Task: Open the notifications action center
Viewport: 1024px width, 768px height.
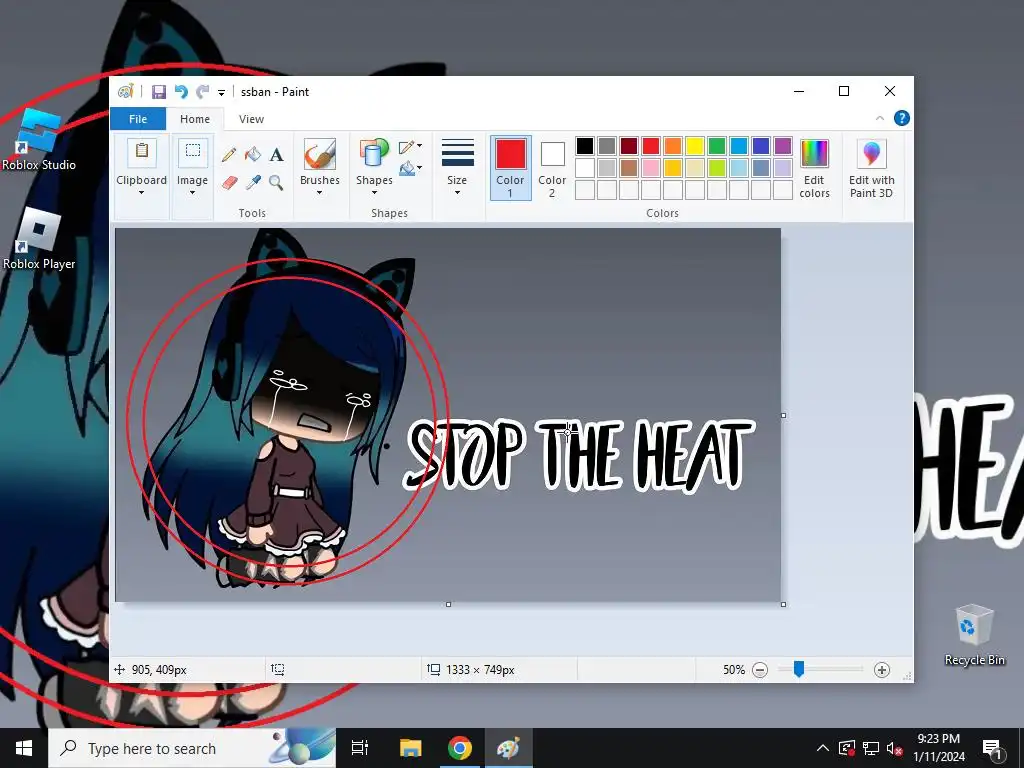Action: pos(992,748)
